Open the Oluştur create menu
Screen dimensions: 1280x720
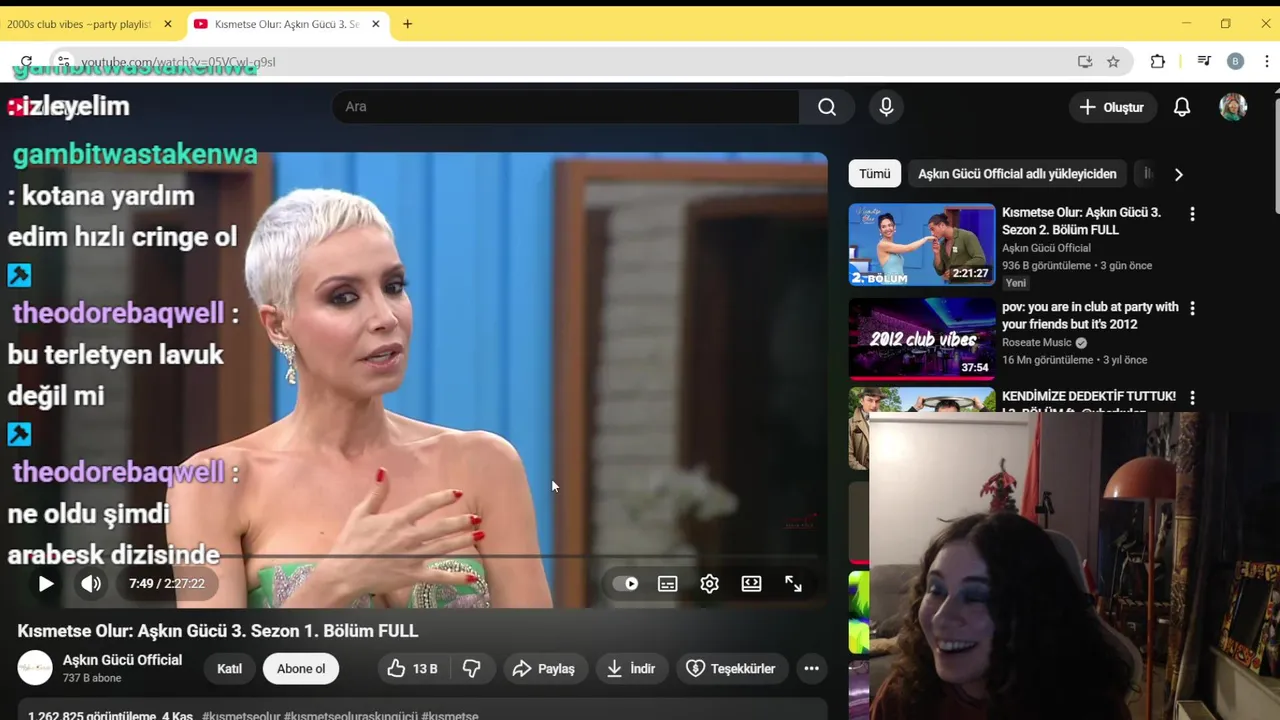click(x=1112, y=107)
